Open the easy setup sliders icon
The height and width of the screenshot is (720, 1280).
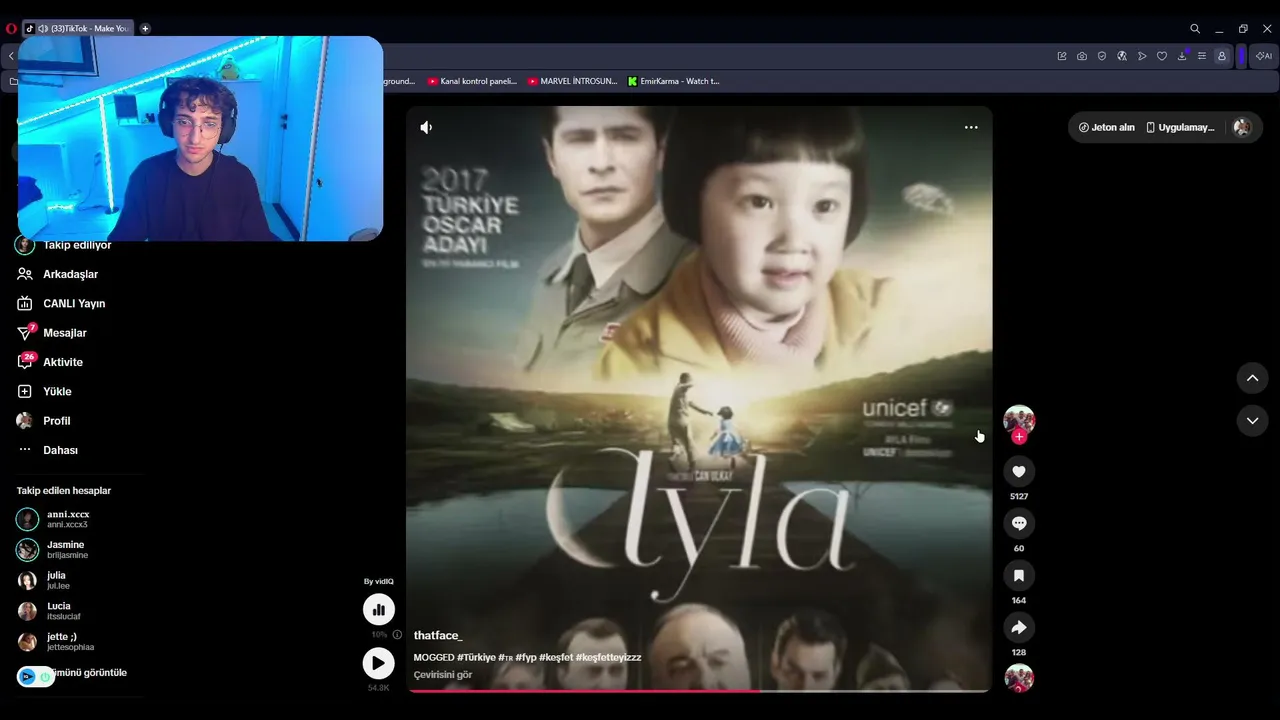coord(1202,56)
